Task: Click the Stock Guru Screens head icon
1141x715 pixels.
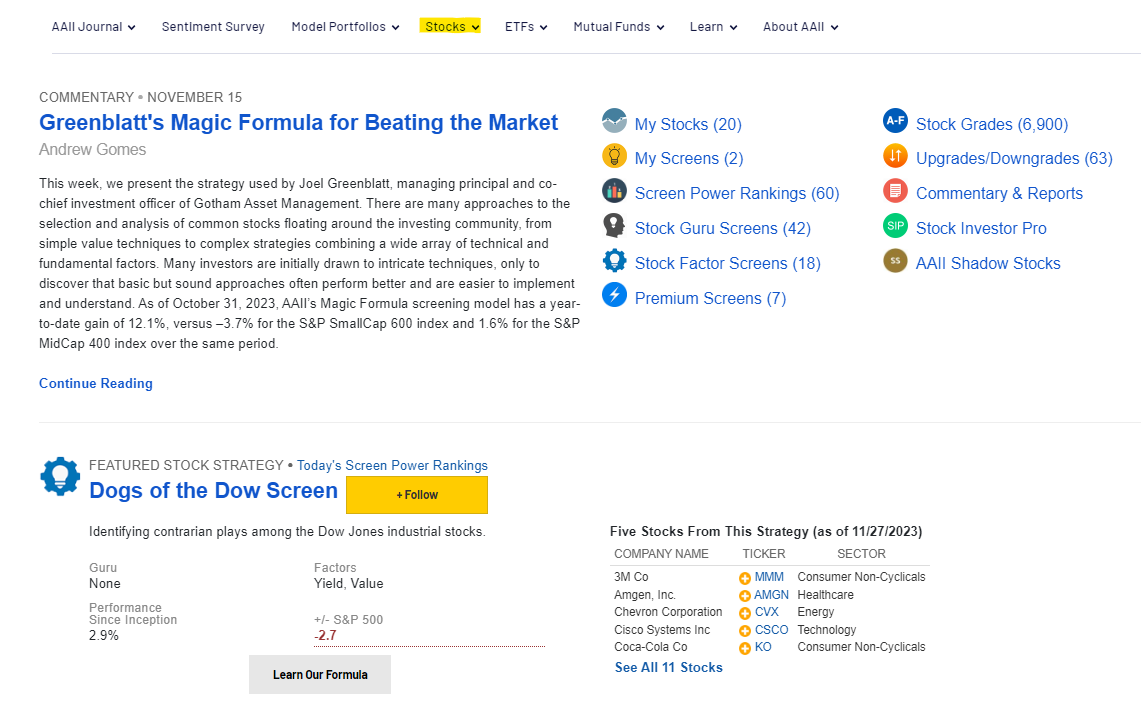Action: click(614, 225)
